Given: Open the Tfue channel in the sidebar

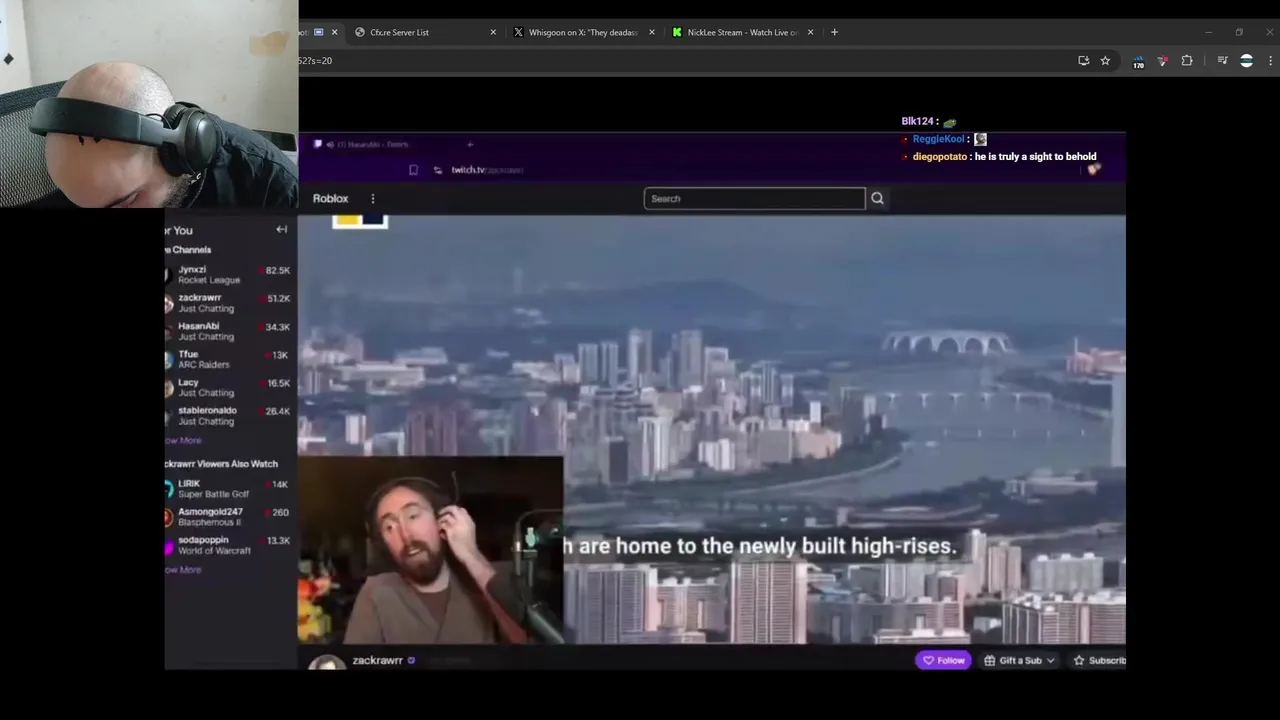Looking at the screenshot, I should click(x=228, y=359).
